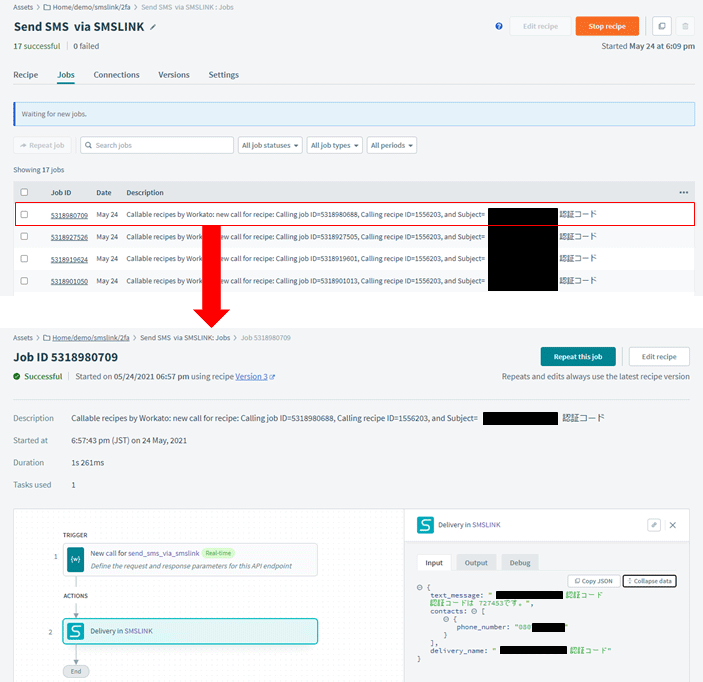Check the box for job 5318980709
The image size is (703, 682).
click(24, 214)
